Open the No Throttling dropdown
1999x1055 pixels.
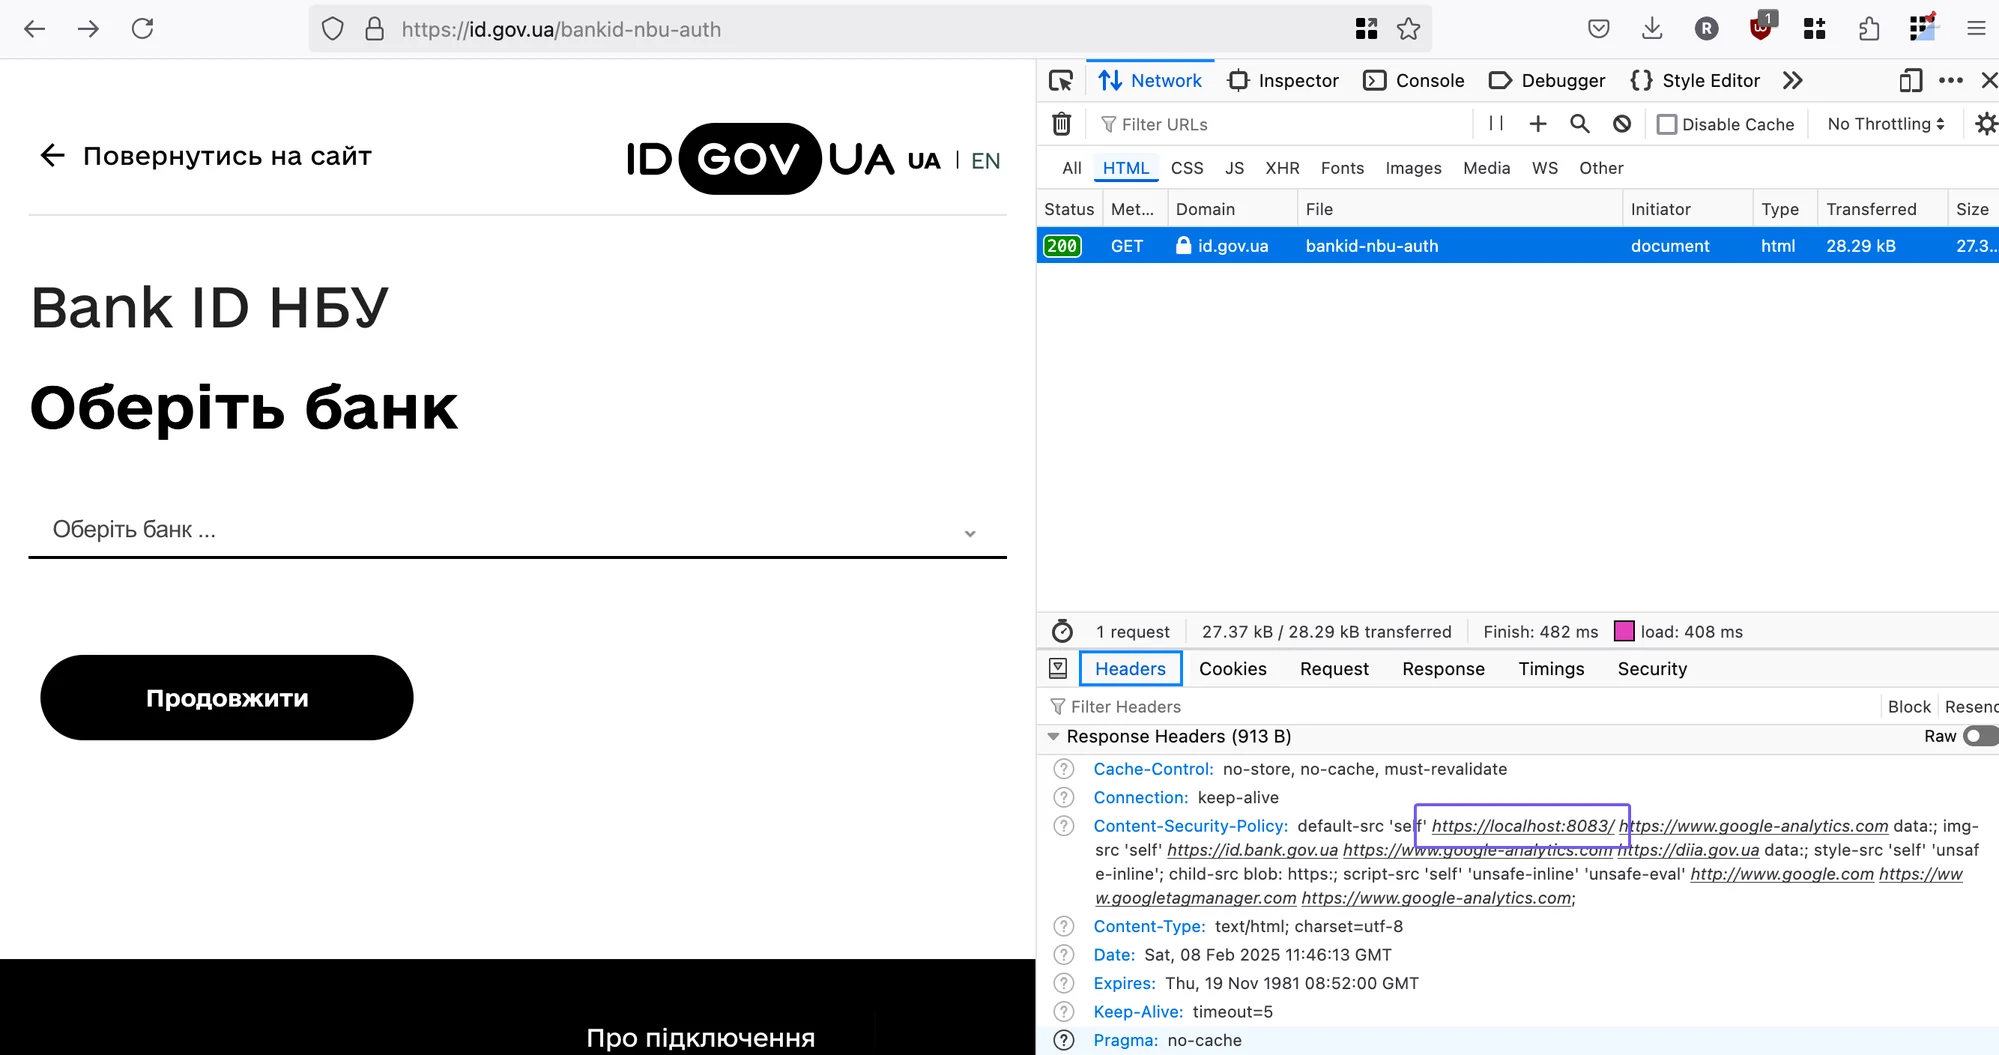tap(1885, 124)
